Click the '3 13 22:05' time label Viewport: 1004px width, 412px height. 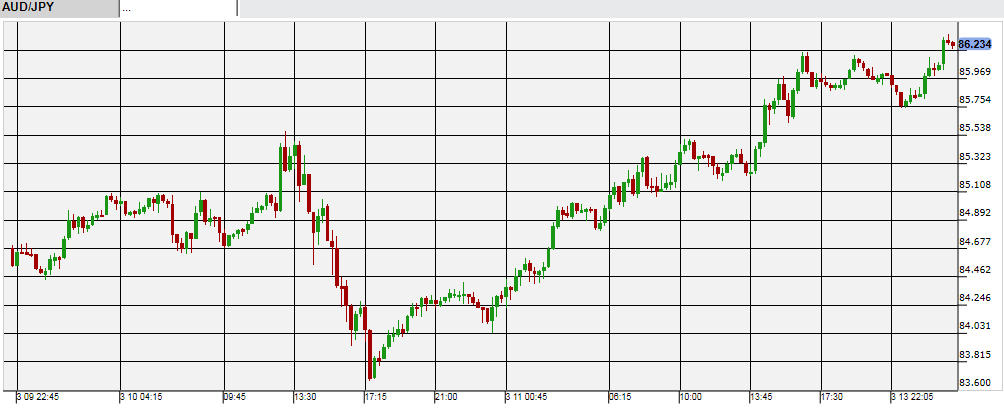pos(913,397)
